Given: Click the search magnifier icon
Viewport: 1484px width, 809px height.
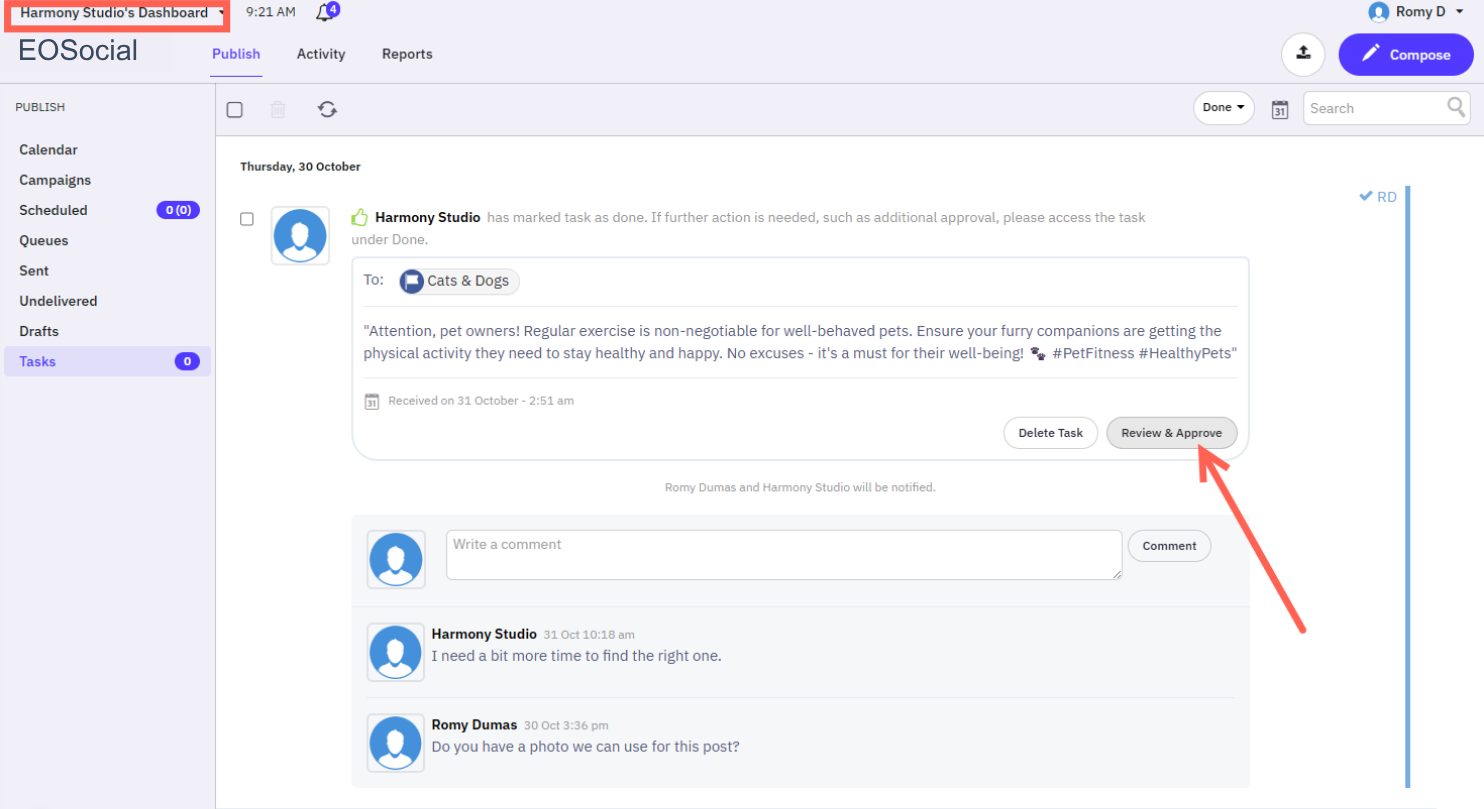Looking at the screenshot, I should tap(1456, 107).
